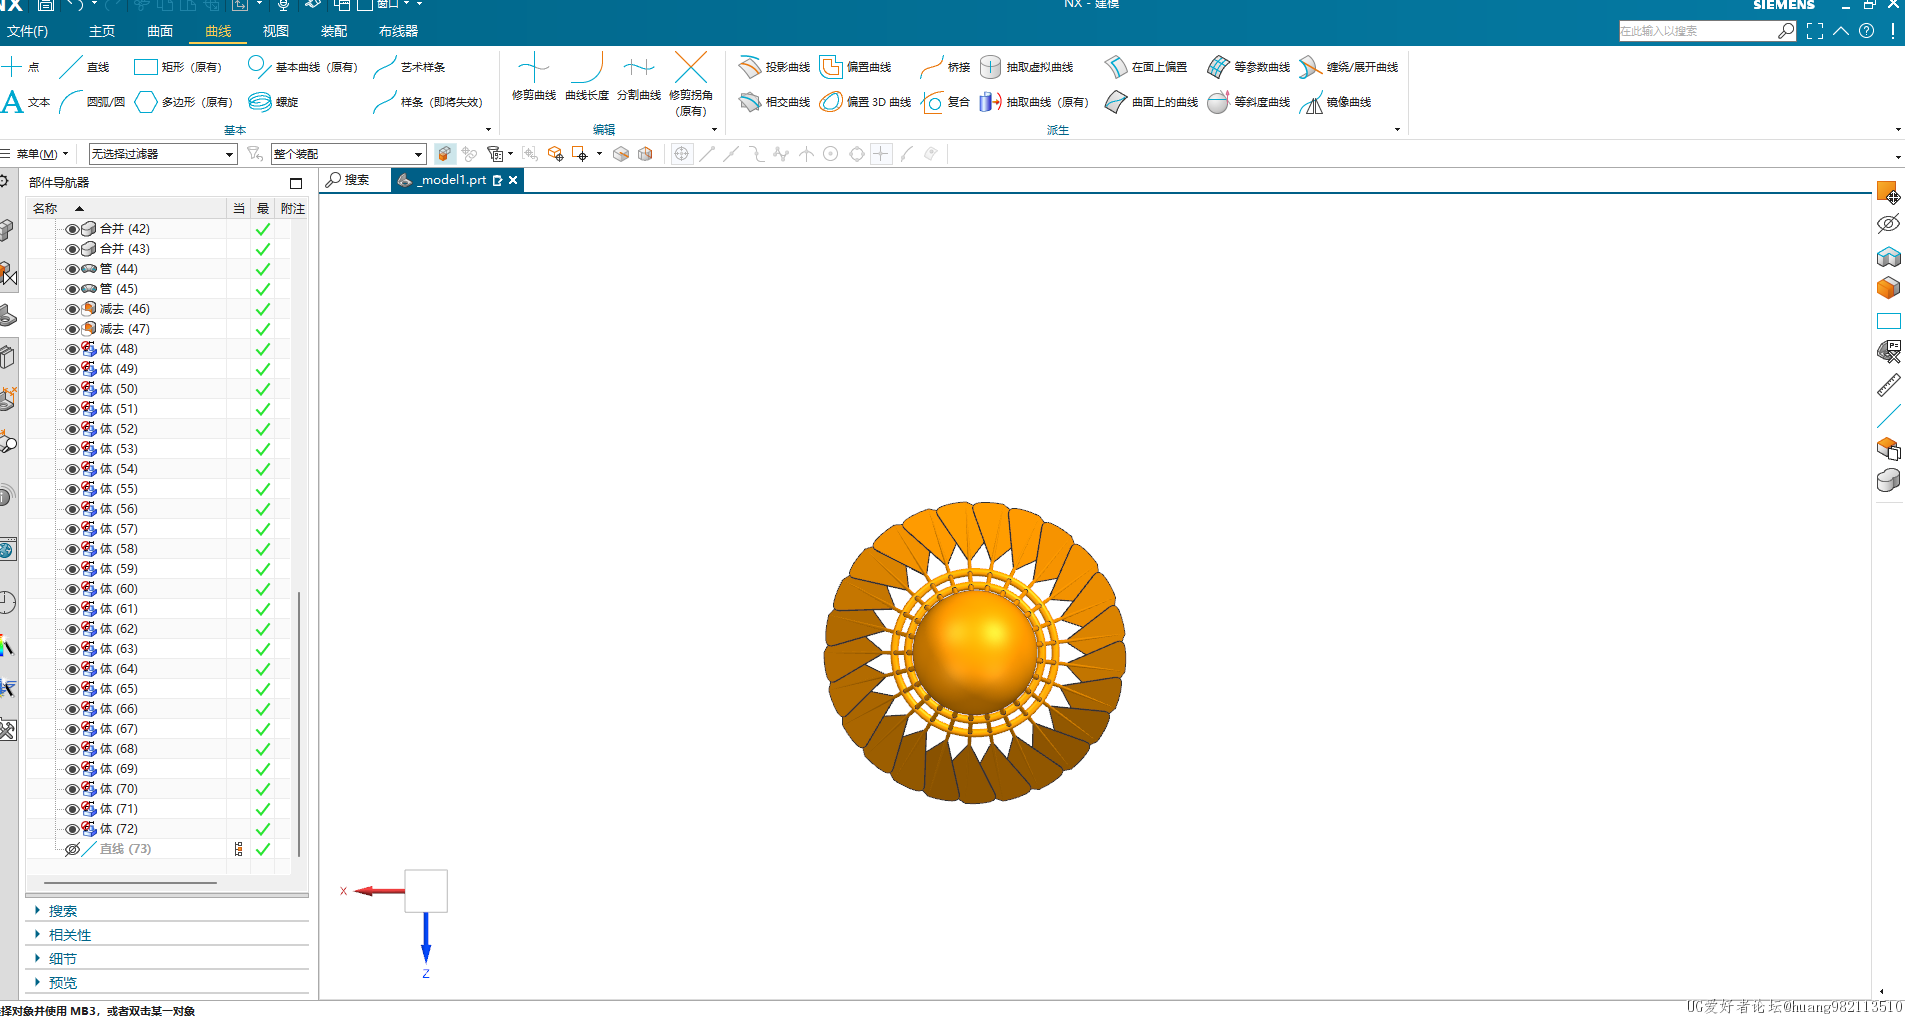Screen dimensions: 1905x1018
Task: Open the 整个装配 scope dropdown
Action: [x=349, y=154]
